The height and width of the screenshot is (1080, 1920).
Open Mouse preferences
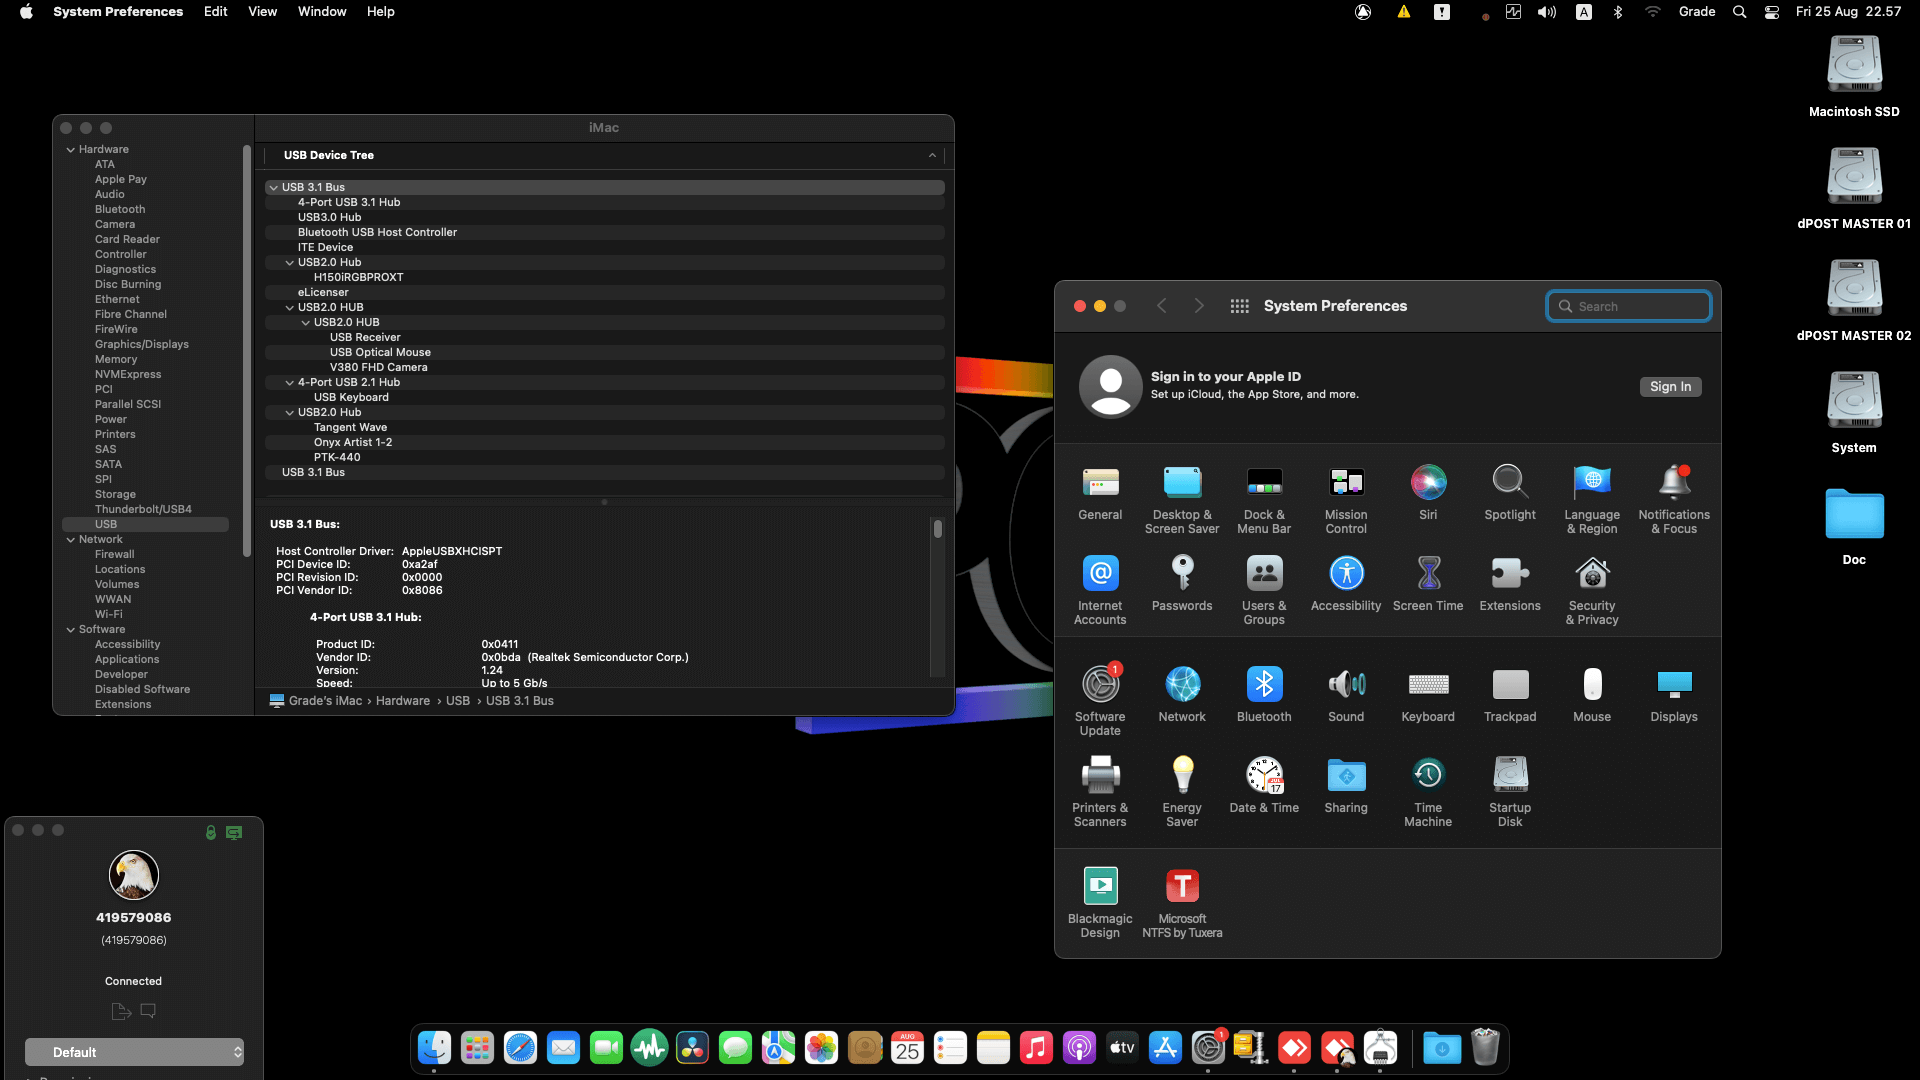coord(1592,695)
